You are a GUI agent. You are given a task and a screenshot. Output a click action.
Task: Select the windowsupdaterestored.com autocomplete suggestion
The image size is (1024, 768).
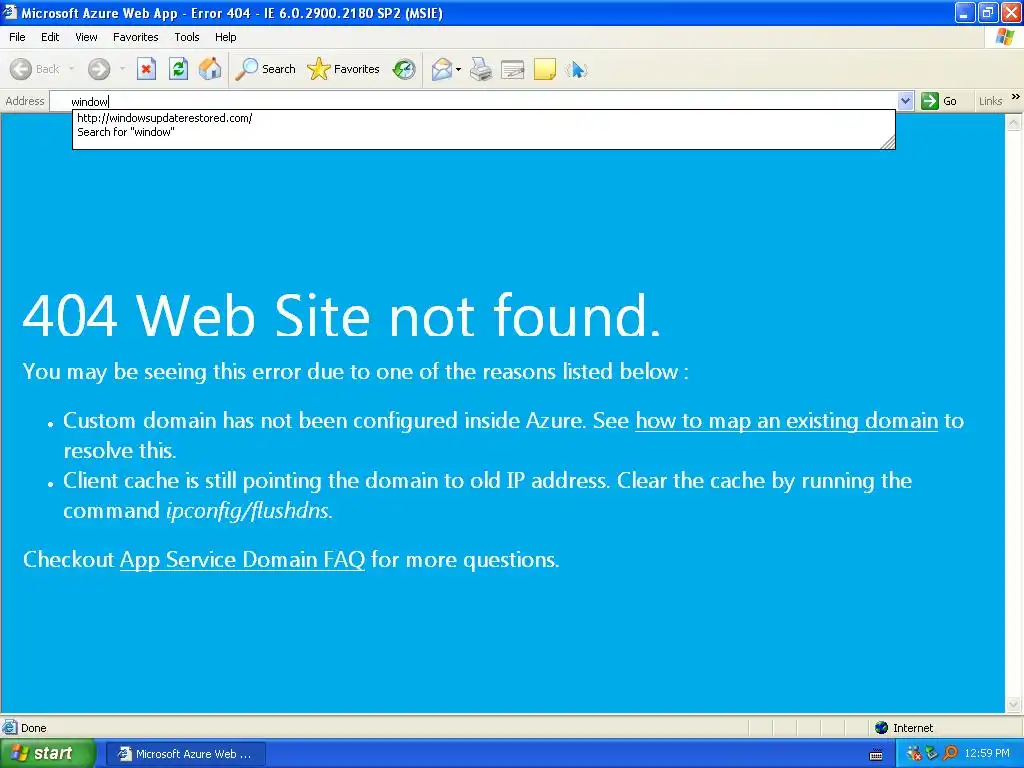coord(165,118)
